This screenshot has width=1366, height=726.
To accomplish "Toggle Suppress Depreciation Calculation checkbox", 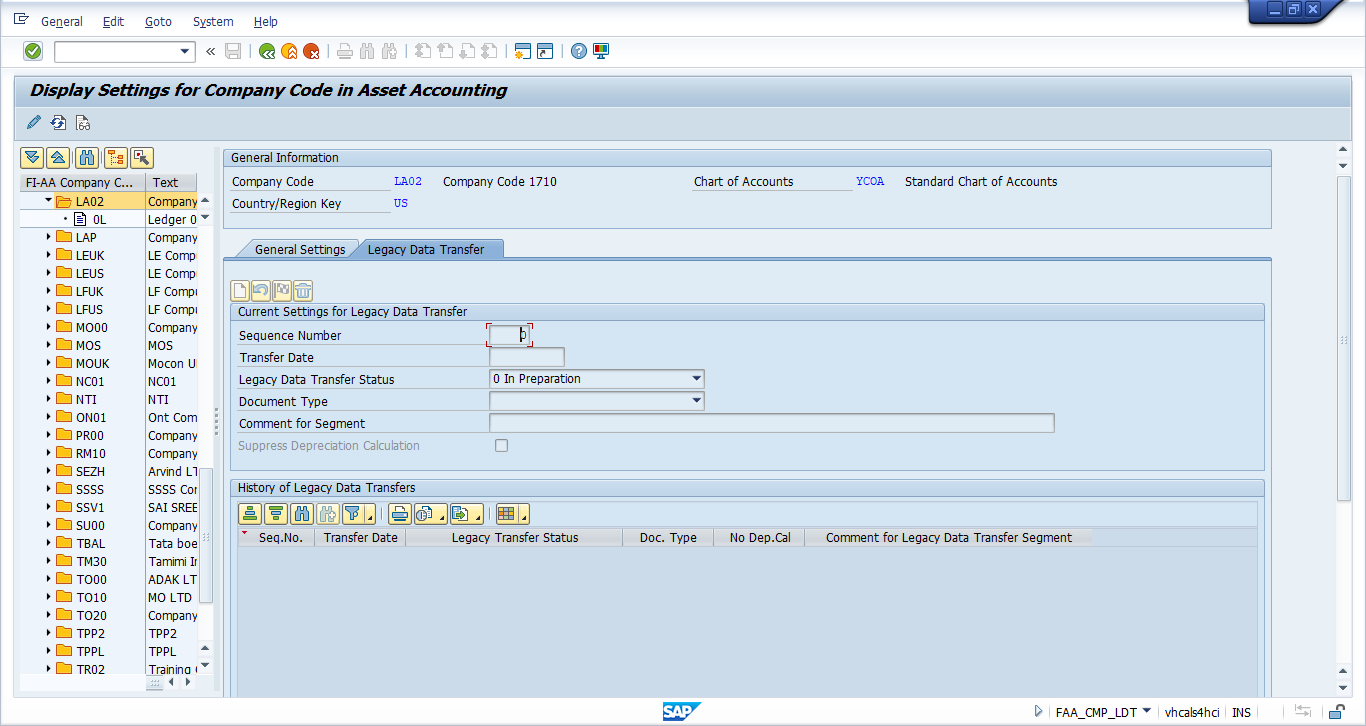I will (x=502, y=446).
